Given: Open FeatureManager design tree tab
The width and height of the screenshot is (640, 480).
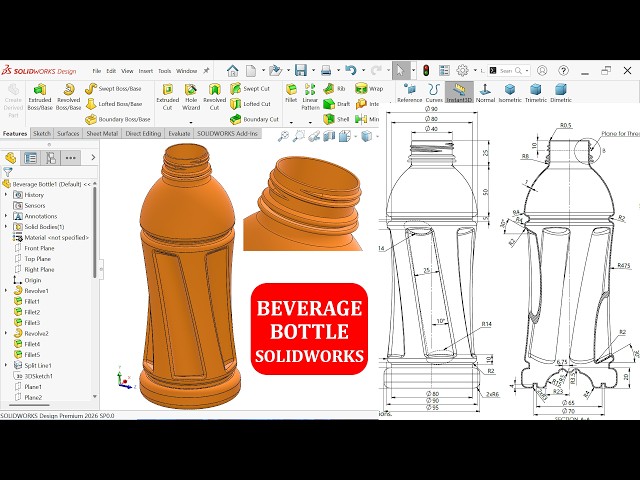Looking at the screenshot, I should click(x=11, y=158).
